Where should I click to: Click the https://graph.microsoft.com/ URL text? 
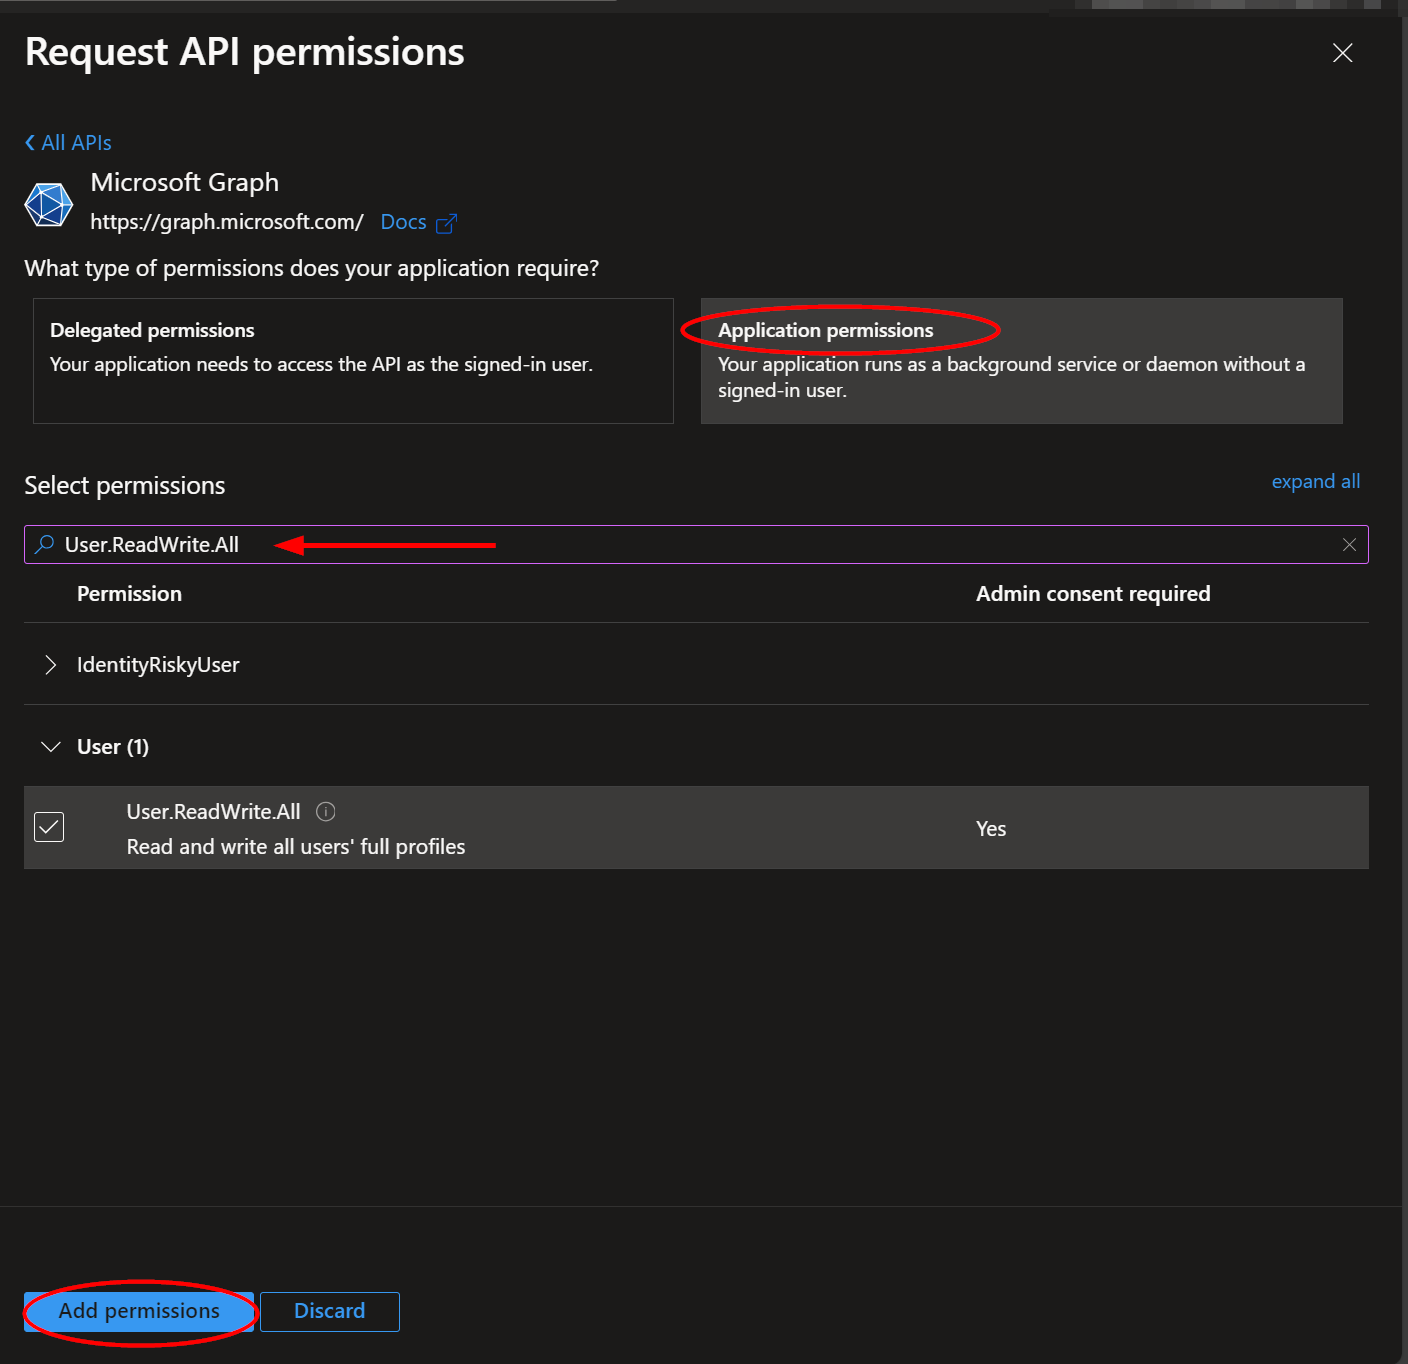point(227,222)
